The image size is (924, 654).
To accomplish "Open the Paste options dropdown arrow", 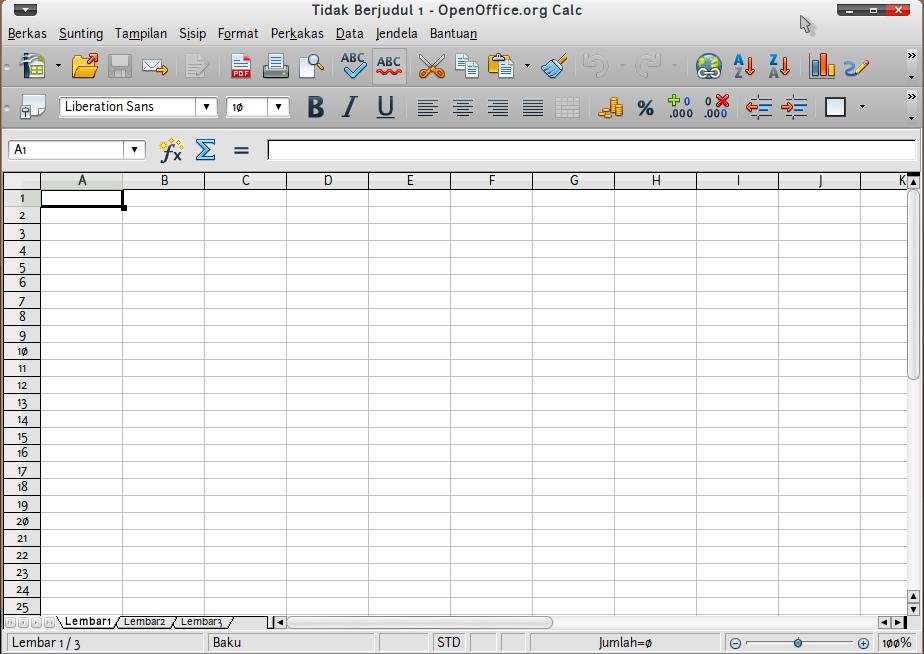I will (527, 66).
